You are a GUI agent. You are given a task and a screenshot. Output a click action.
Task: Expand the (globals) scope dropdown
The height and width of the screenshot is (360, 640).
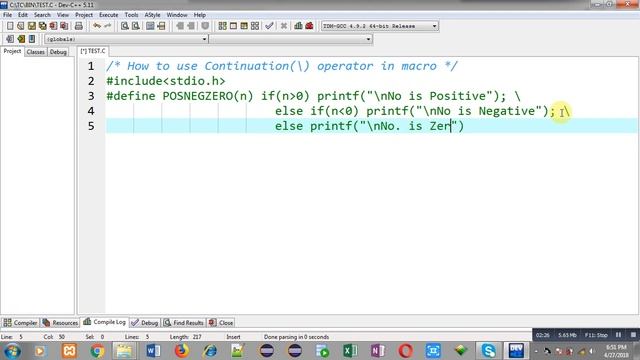tap(204, 39)
